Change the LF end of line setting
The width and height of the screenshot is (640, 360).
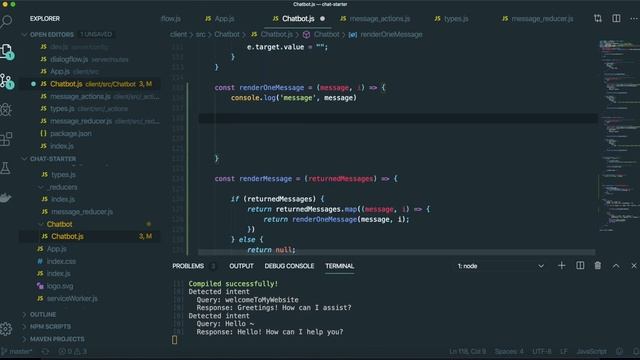pyautogui.click(x=564, y=351)
